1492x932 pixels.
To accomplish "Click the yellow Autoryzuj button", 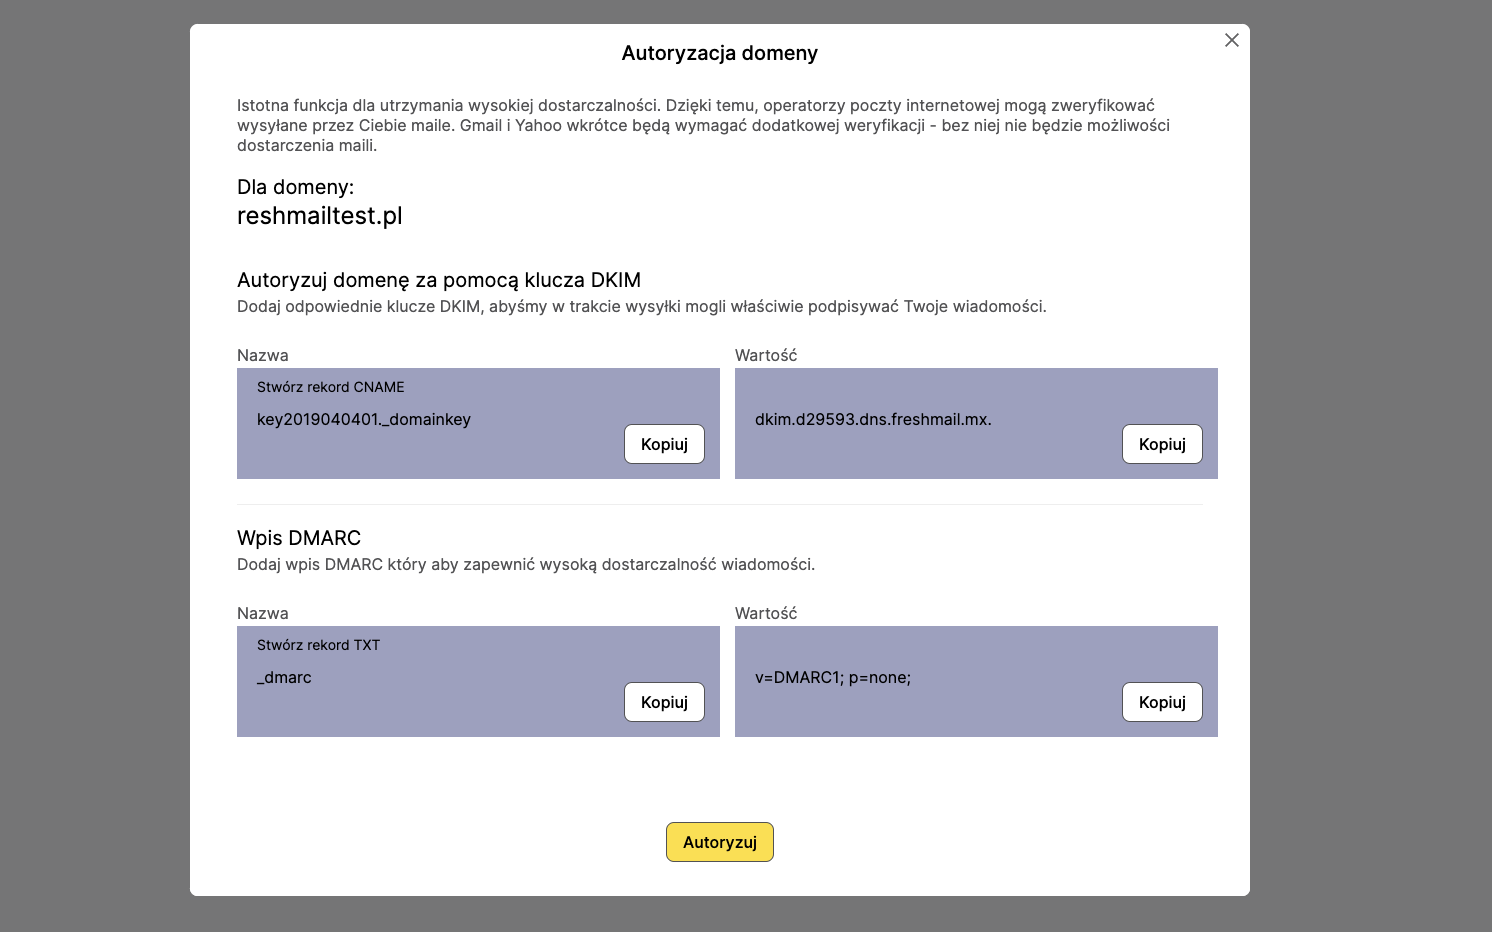I will 720,842.
